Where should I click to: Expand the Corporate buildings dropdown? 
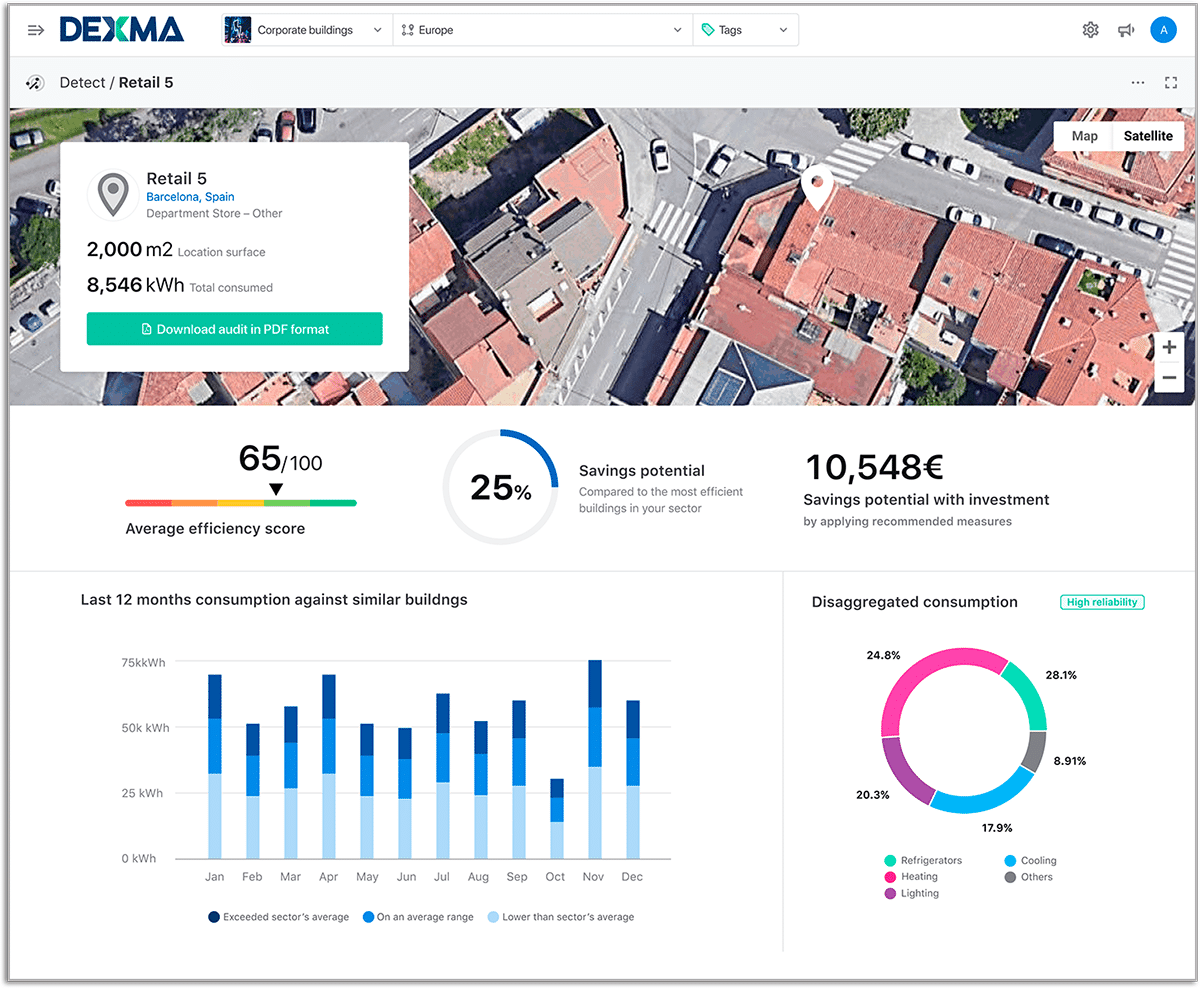[x=306, y=30]
